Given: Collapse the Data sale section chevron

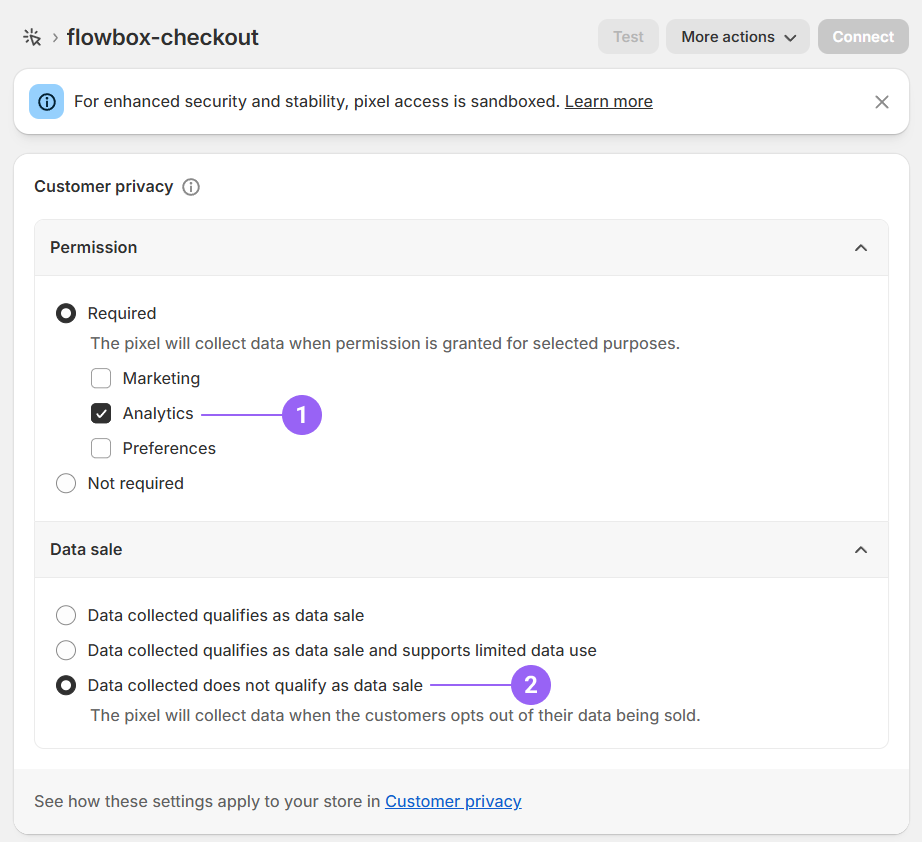Looking at the screenshot, I should click(x=860, y=549).
